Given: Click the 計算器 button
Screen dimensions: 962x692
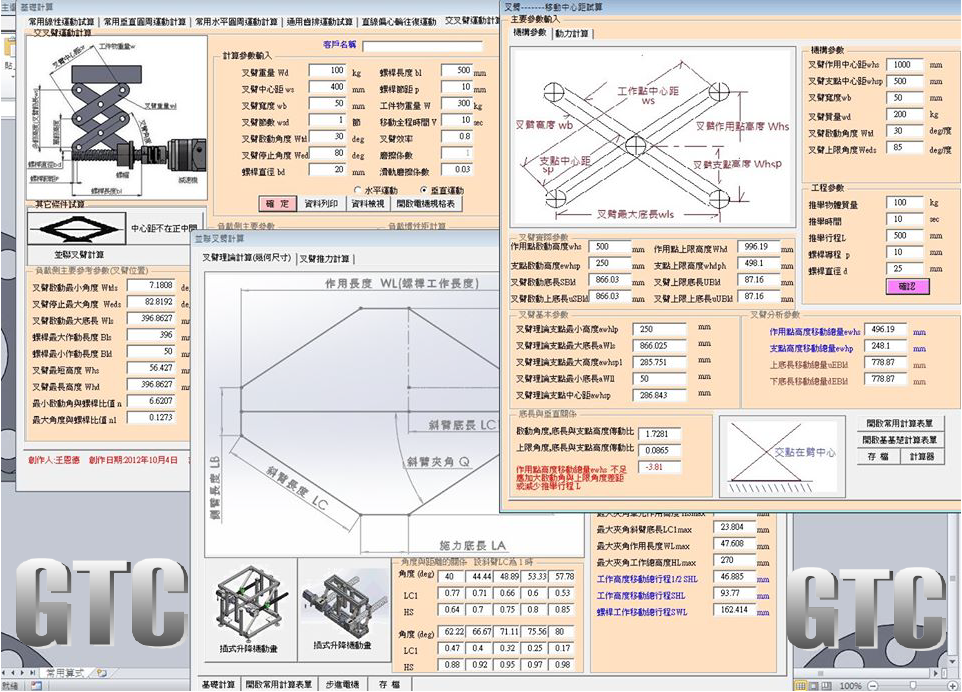Looking at the screenshot, I should coord(921,456).
